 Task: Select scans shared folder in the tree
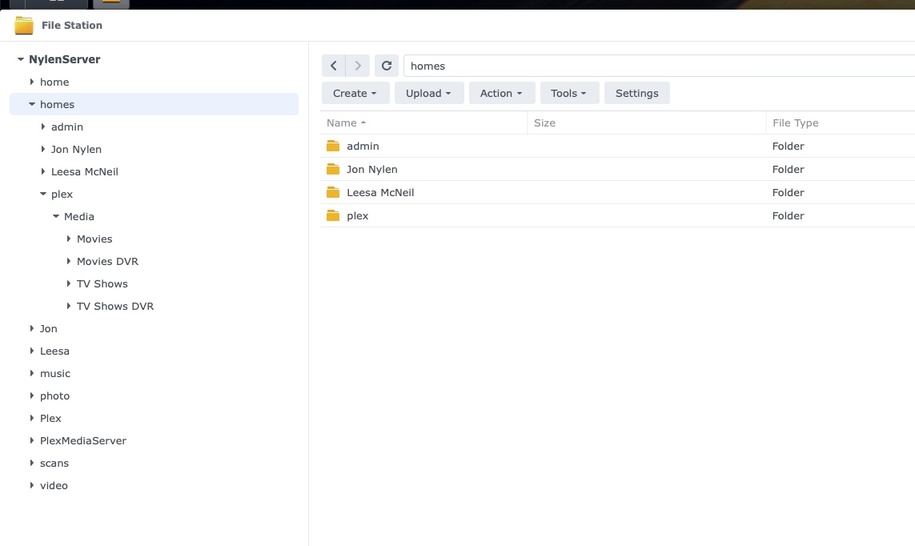[54, 463]
